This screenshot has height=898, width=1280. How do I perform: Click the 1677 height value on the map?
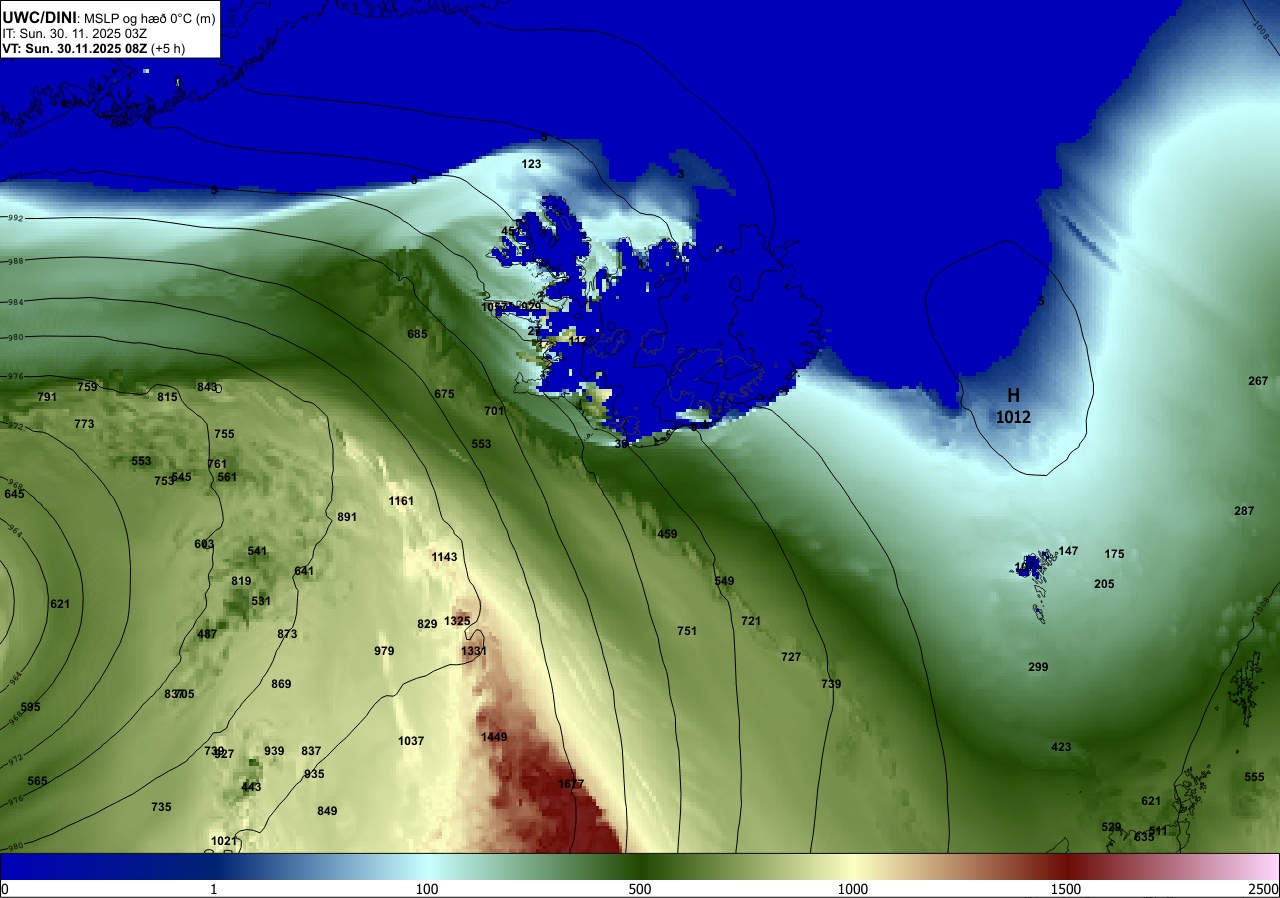(x=571, y=784)
